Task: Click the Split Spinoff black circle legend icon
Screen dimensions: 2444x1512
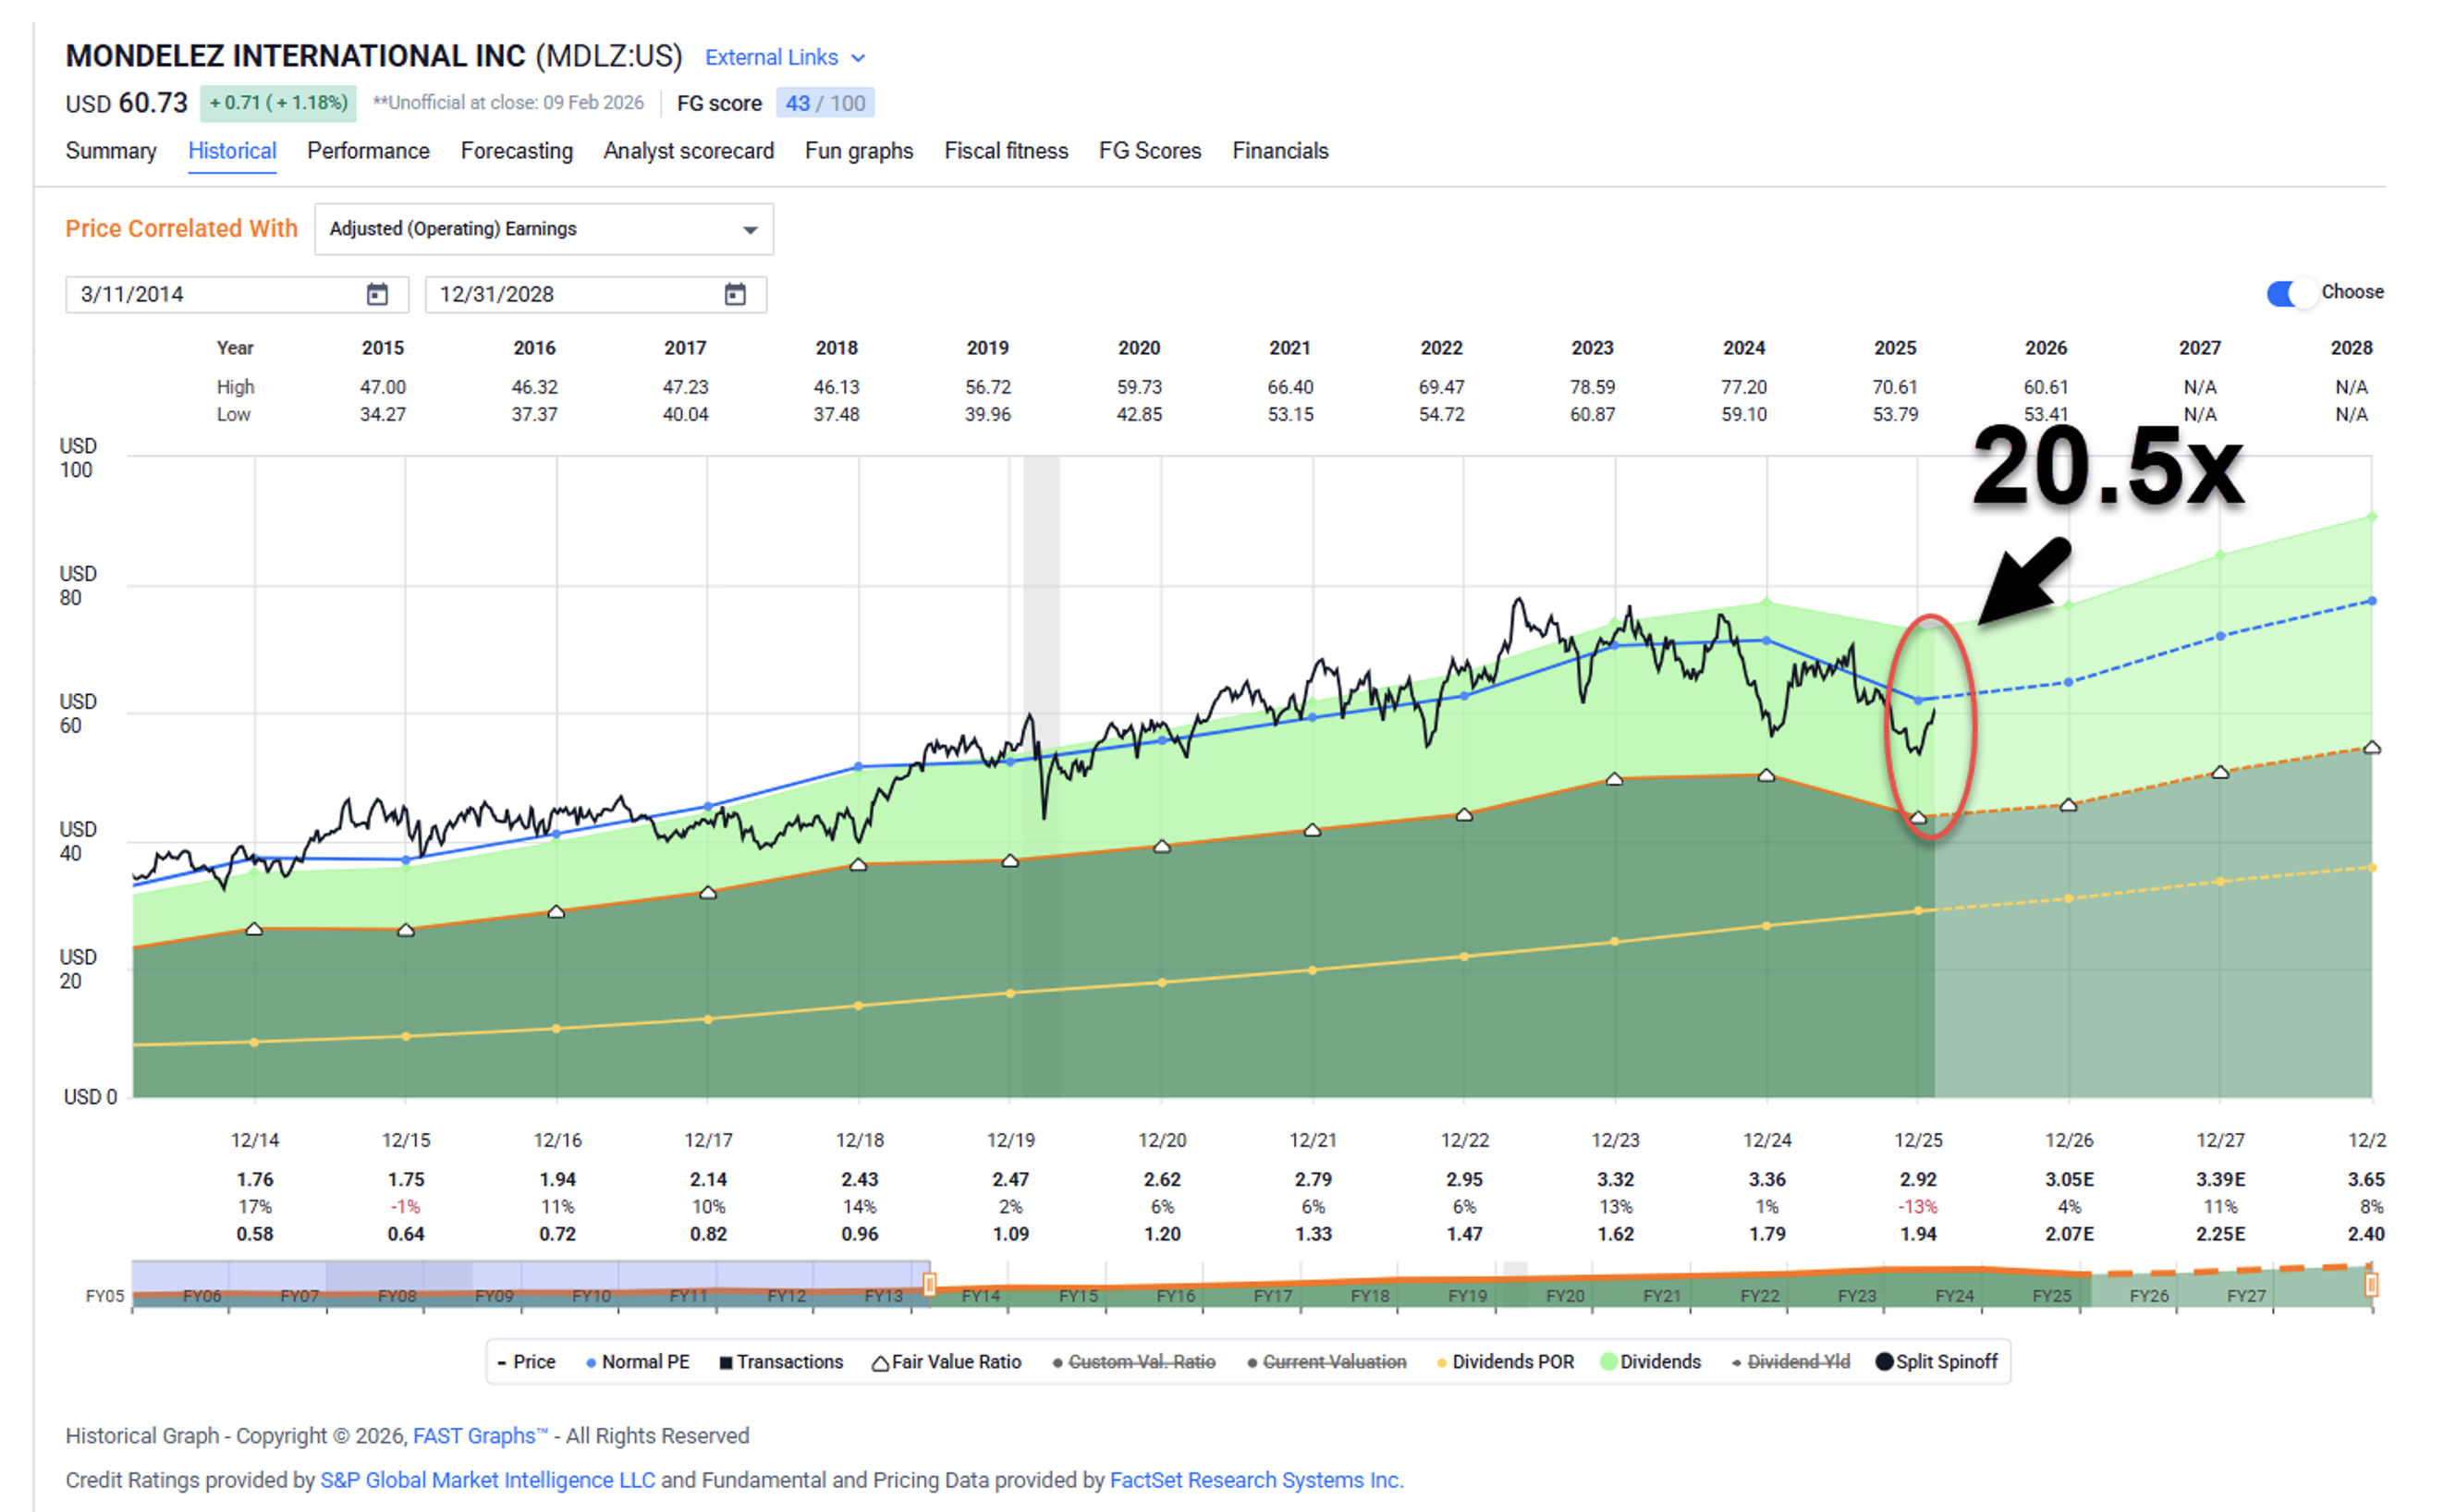Action: tap(1884, 1362)
